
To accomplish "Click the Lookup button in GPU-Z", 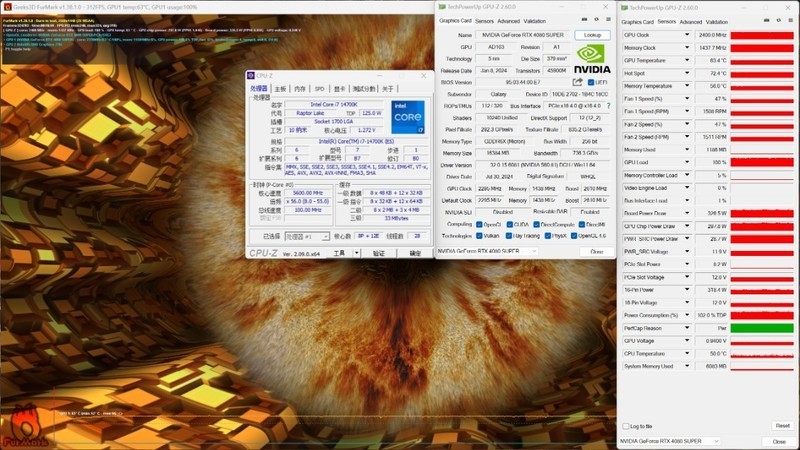I will point(592,35).
